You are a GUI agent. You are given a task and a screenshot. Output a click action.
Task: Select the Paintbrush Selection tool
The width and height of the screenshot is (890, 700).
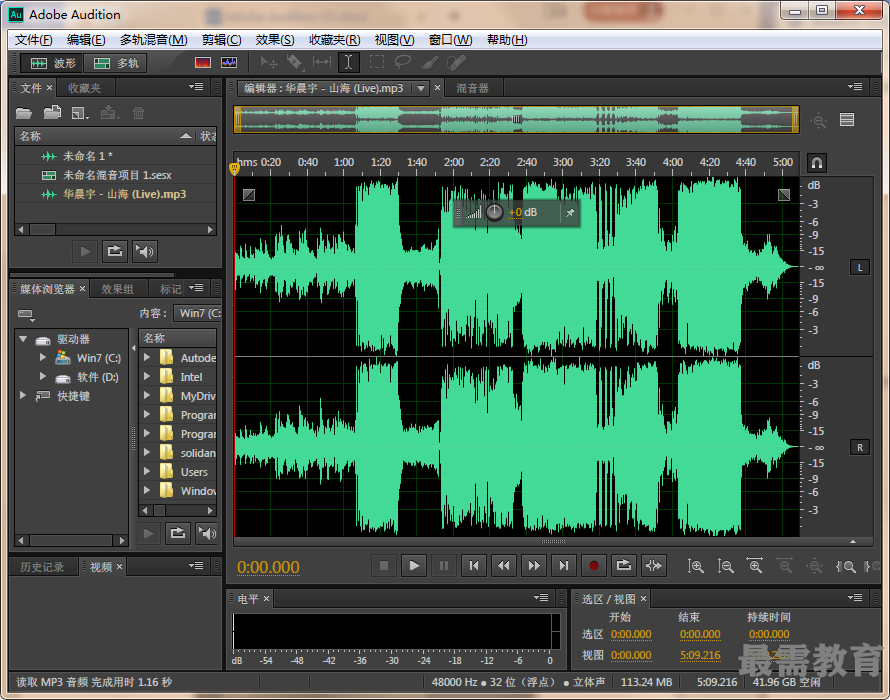pos(430,62)
